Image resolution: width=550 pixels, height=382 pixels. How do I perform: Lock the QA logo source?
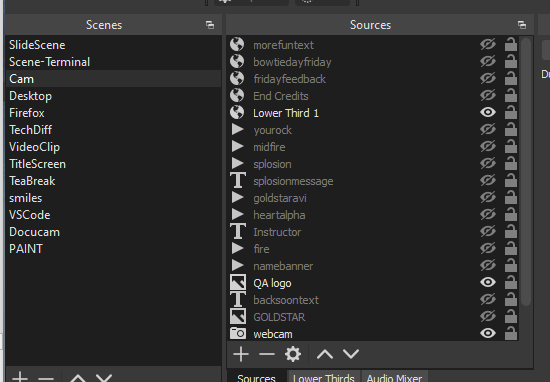tap(511, 282)
